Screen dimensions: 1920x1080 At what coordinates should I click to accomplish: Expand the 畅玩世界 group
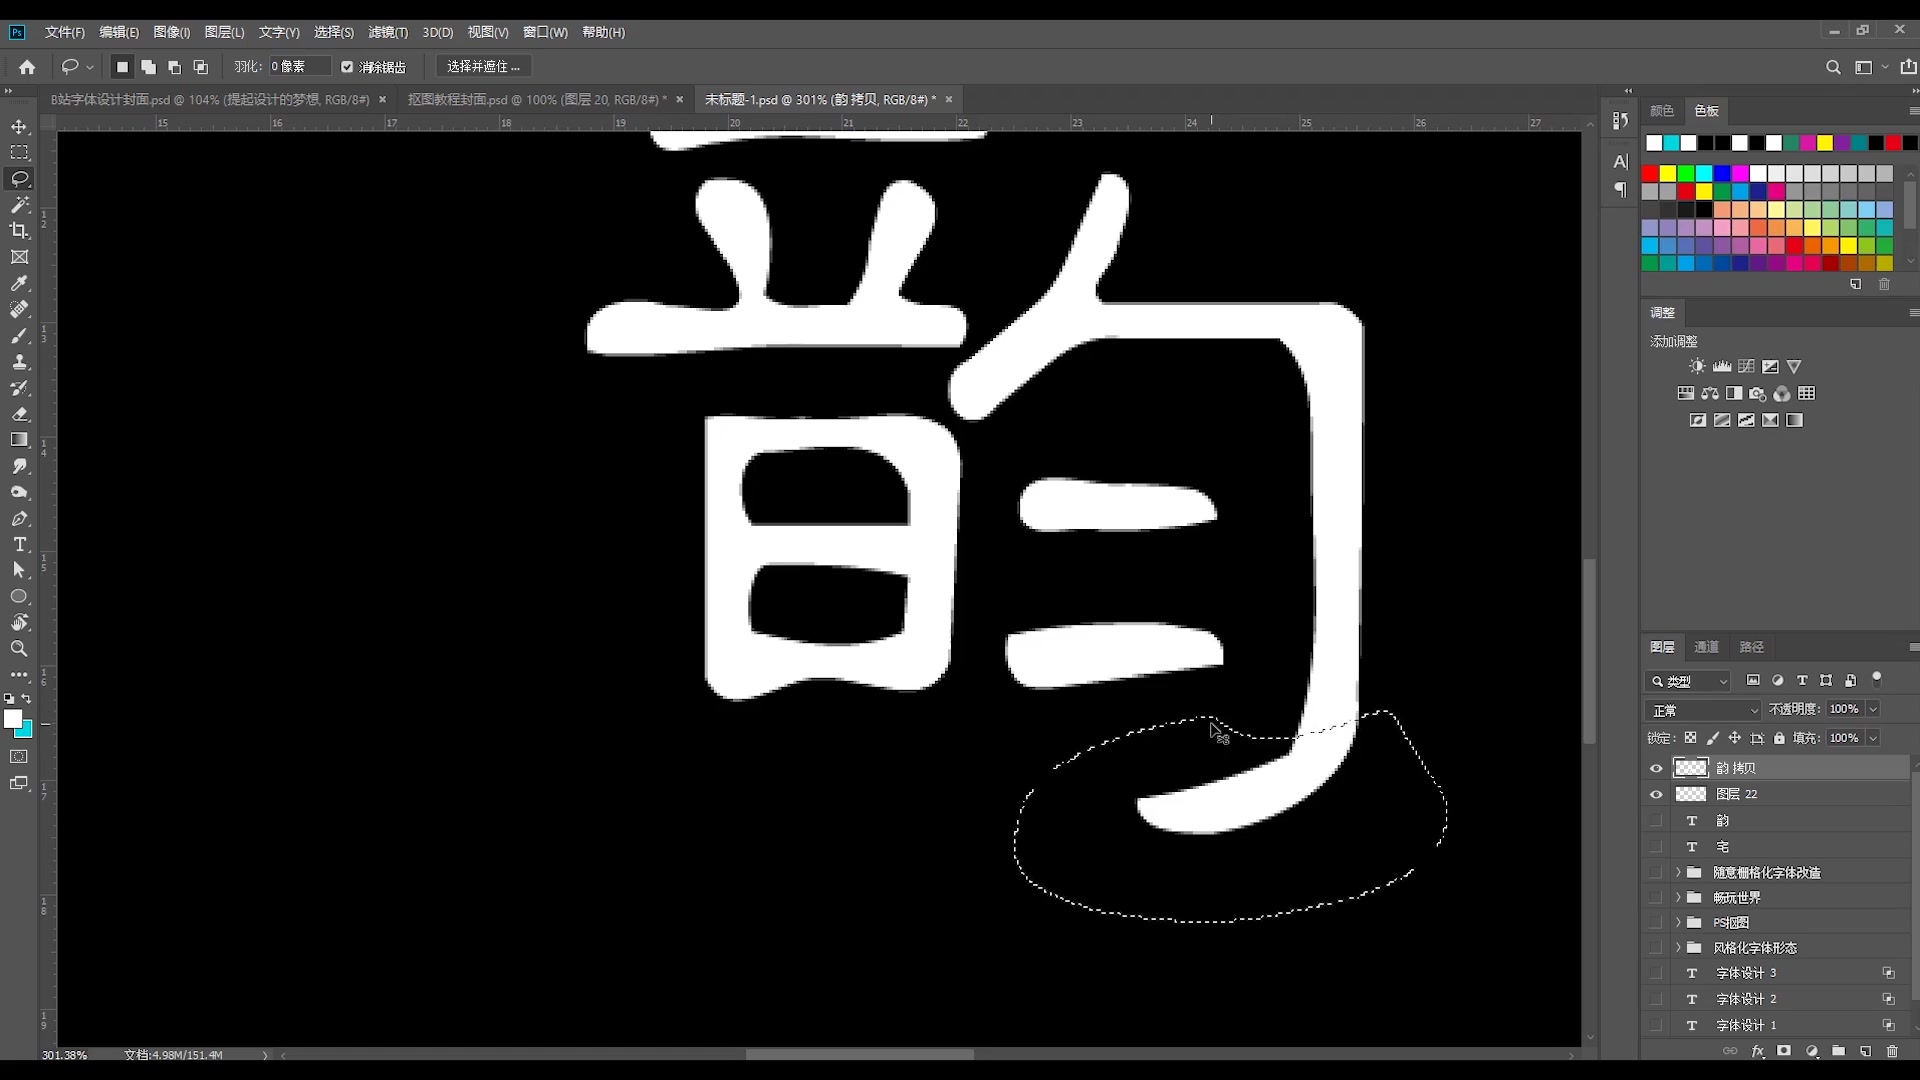click(1678, 898)
